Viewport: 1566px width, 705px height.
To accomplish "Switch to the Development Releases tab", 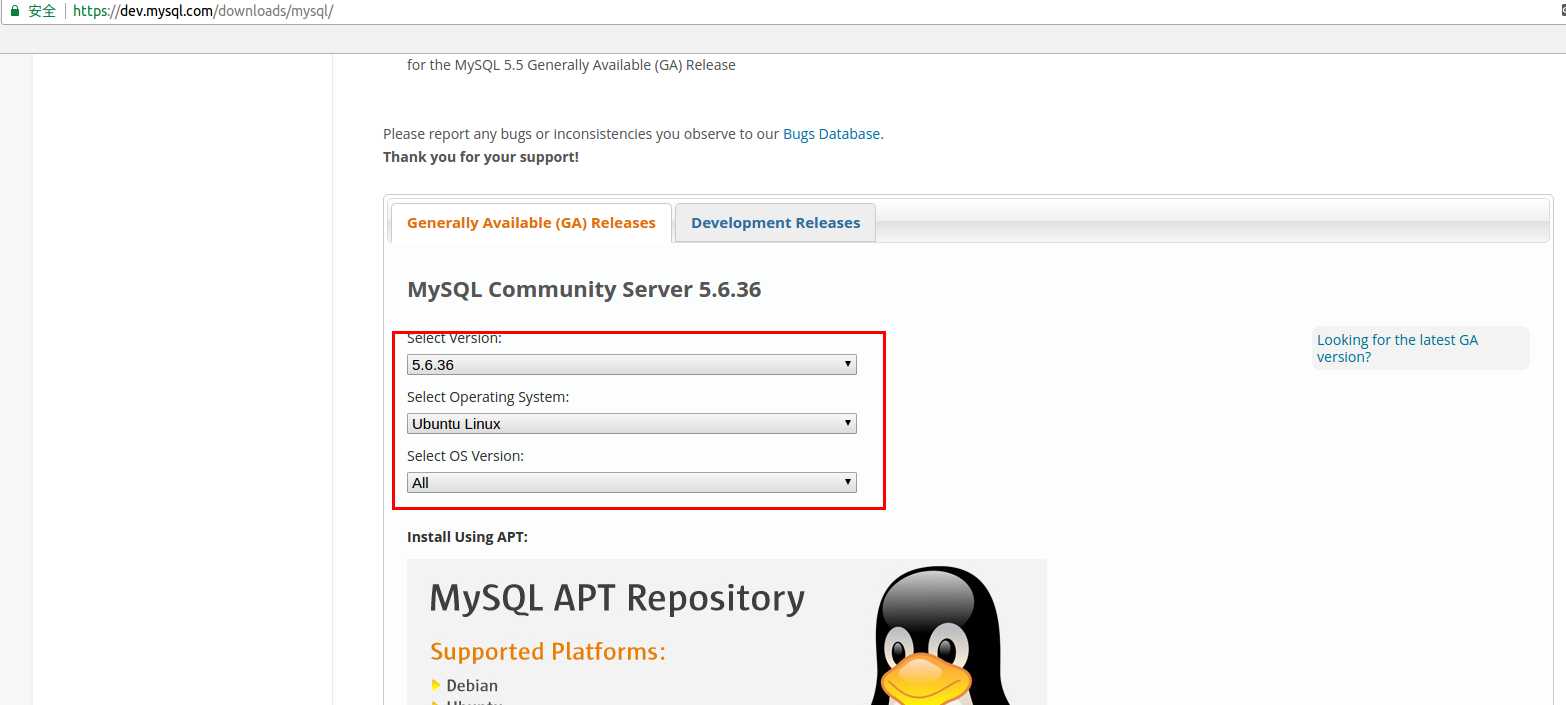I will click(775, 223).
